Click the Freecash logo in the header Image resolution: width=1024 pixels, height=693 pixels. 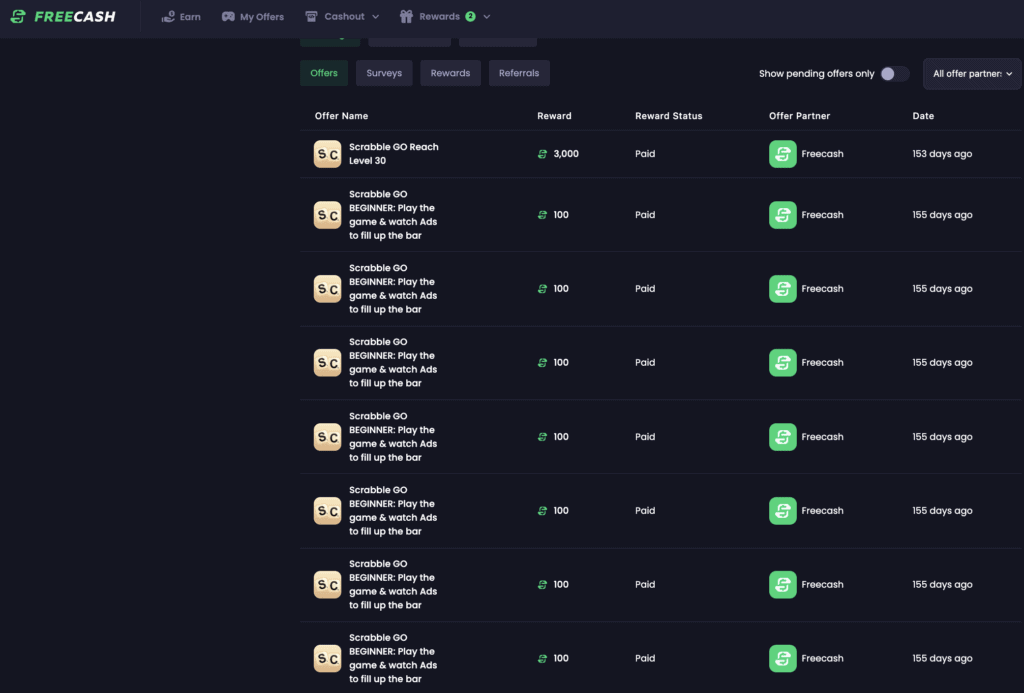tap(63, 16)
